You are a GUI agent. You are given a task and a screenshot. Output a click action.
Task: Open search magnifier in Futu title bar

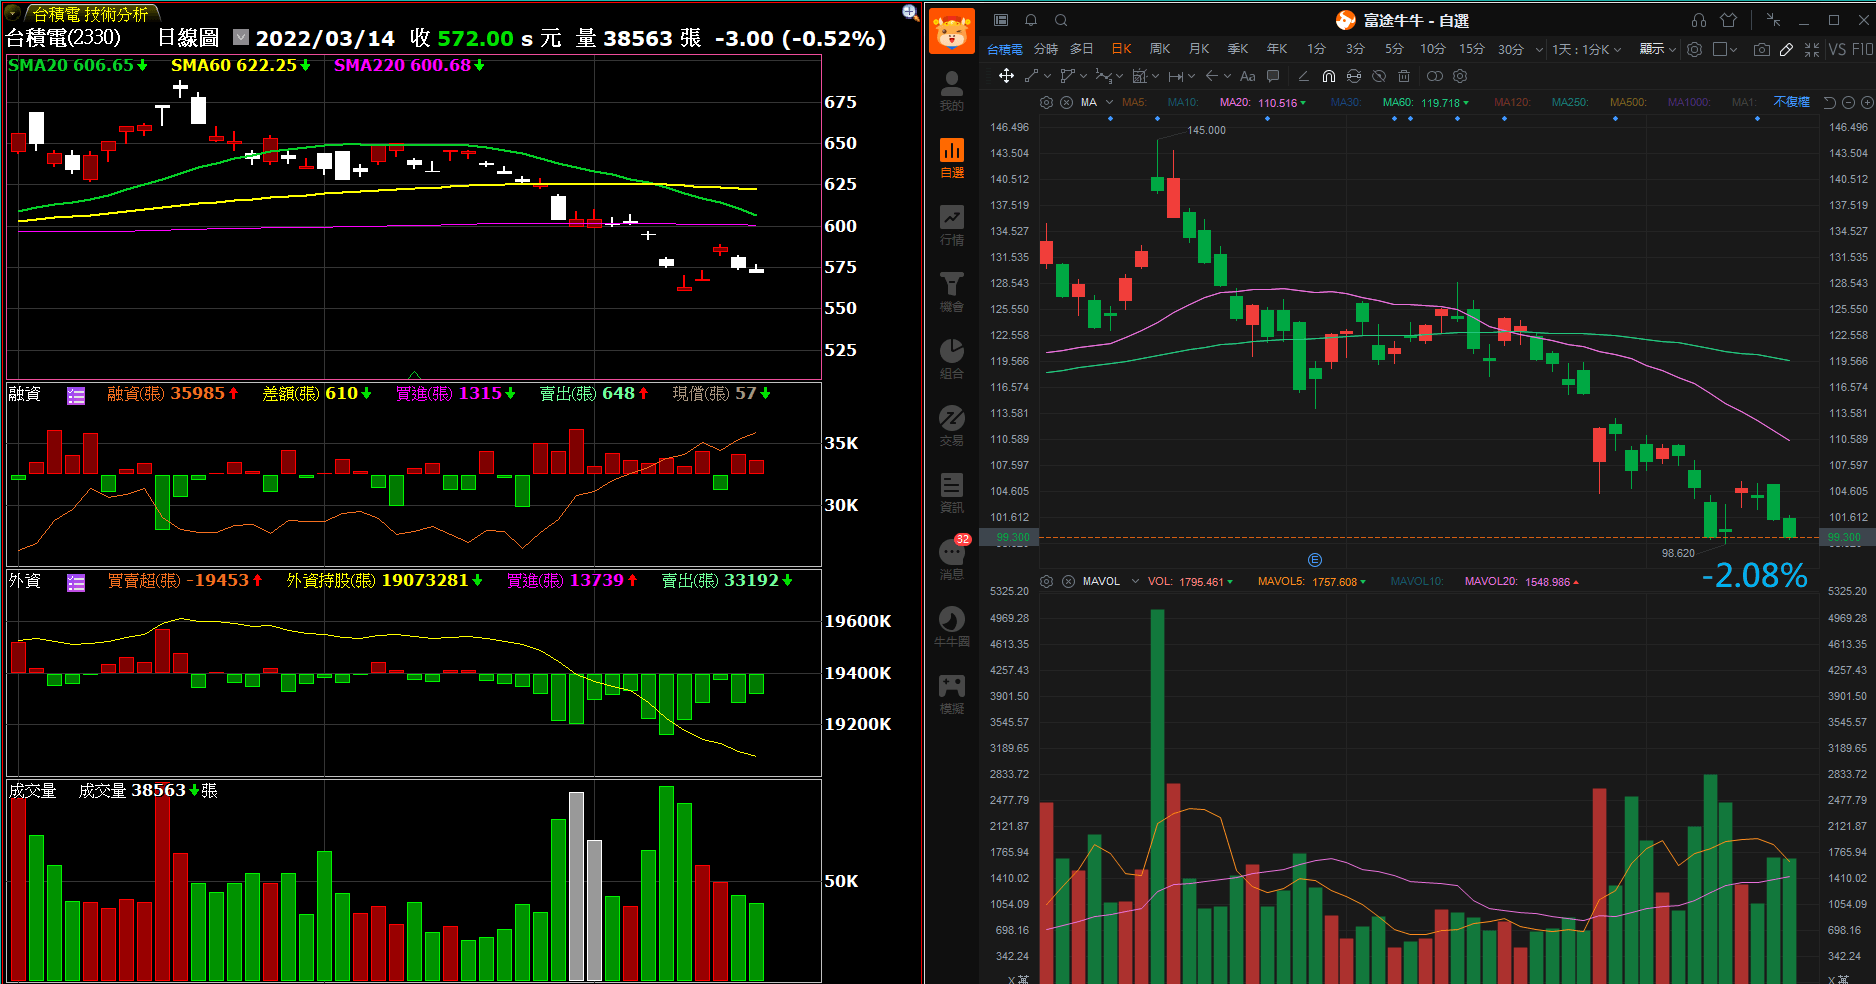1061,20
